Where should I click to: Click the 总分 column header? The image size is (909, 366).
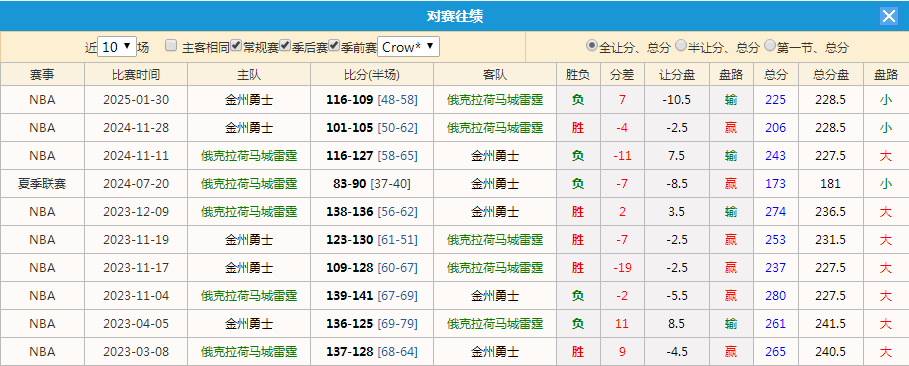pyautogui.click(x=776, y=74)
